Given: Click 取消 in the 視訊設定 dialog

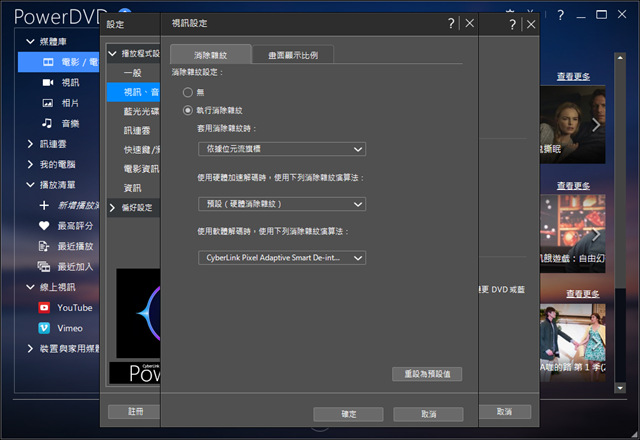Looking at the screenshot, I should (x=428, y=414).
